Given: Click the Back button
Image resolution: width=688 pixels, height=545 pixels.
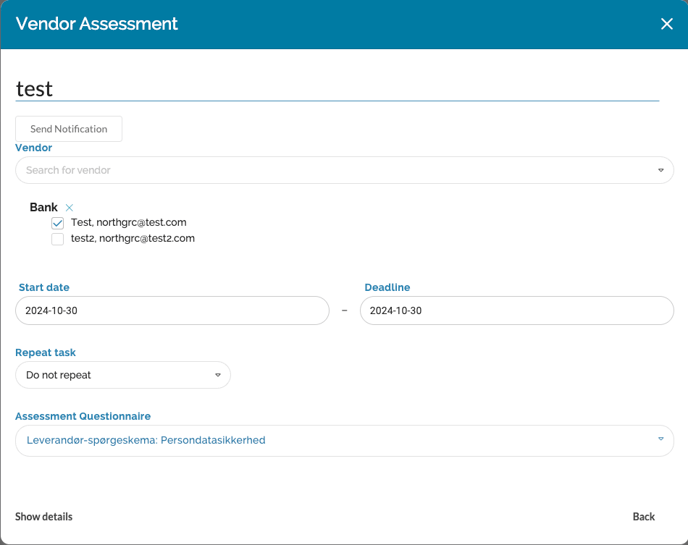Looking at the screenshot, I should pos(643,517).
